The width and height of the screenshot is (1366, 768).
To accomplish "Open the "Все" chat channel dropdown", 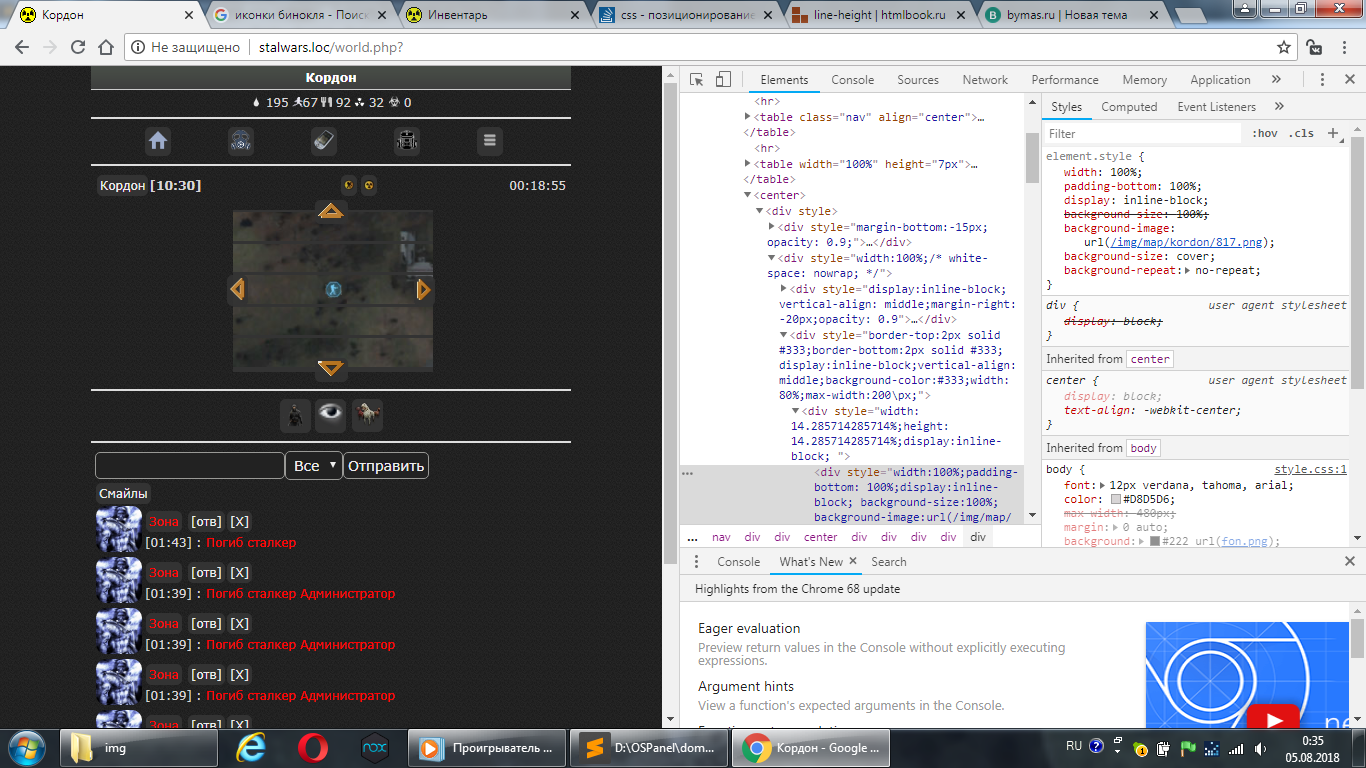I will point(313,466).
